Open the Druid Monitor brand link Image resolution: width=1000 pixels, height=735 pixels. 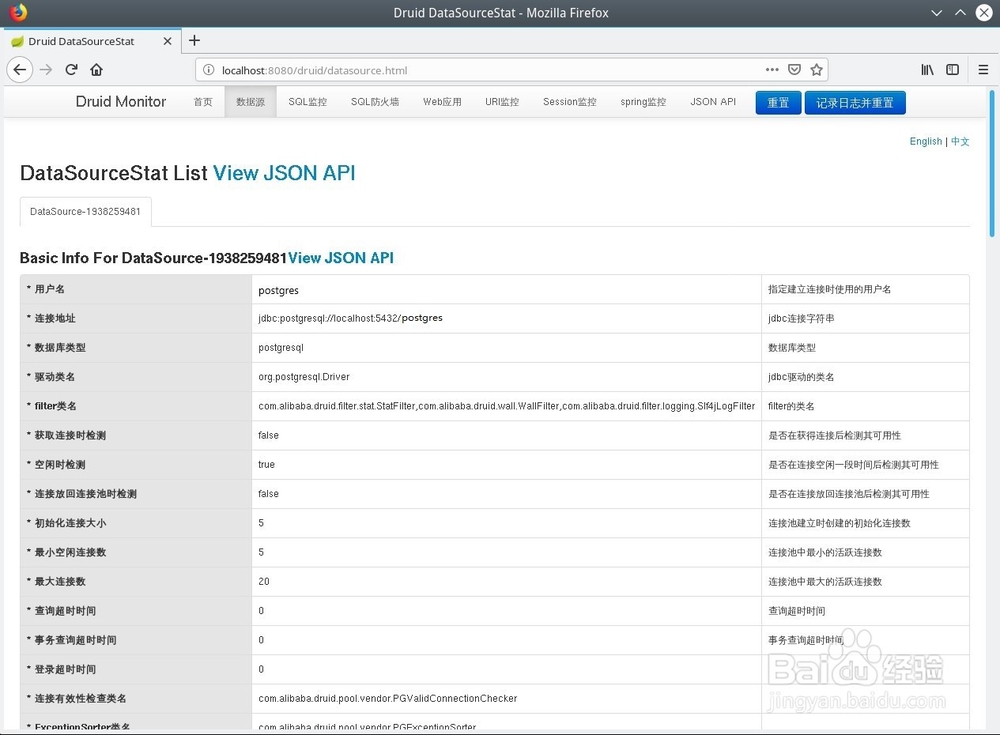(x=121, y=101)
